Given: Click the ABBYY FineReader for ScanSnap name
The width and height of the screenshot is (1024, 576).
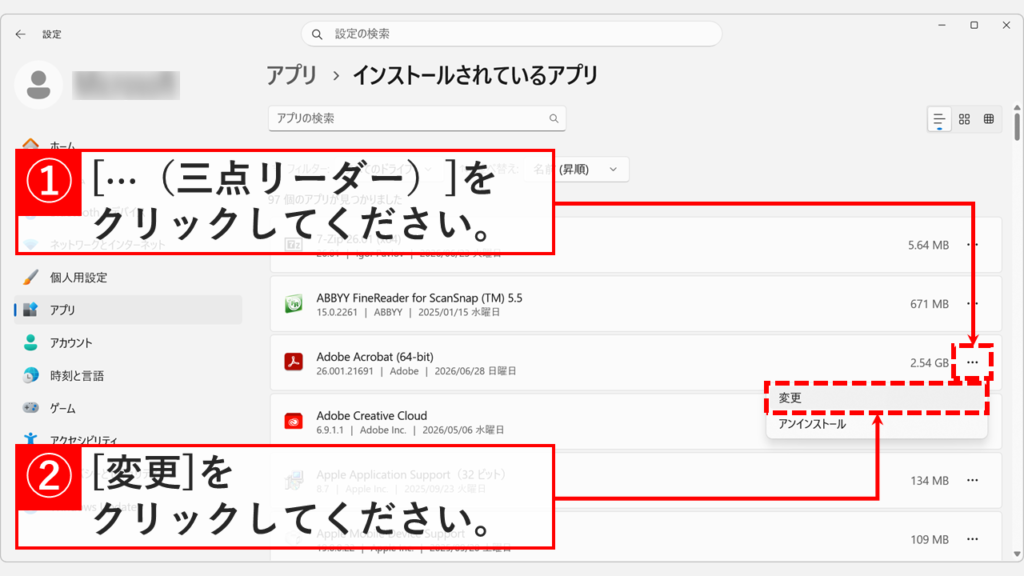Looking at the screenshot, I should pos(419,298).
